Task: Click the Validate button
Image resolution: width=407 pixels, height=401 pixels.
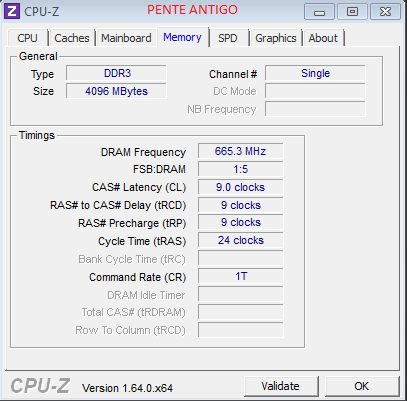Action: pyautogui.click(x=281, y=386)
